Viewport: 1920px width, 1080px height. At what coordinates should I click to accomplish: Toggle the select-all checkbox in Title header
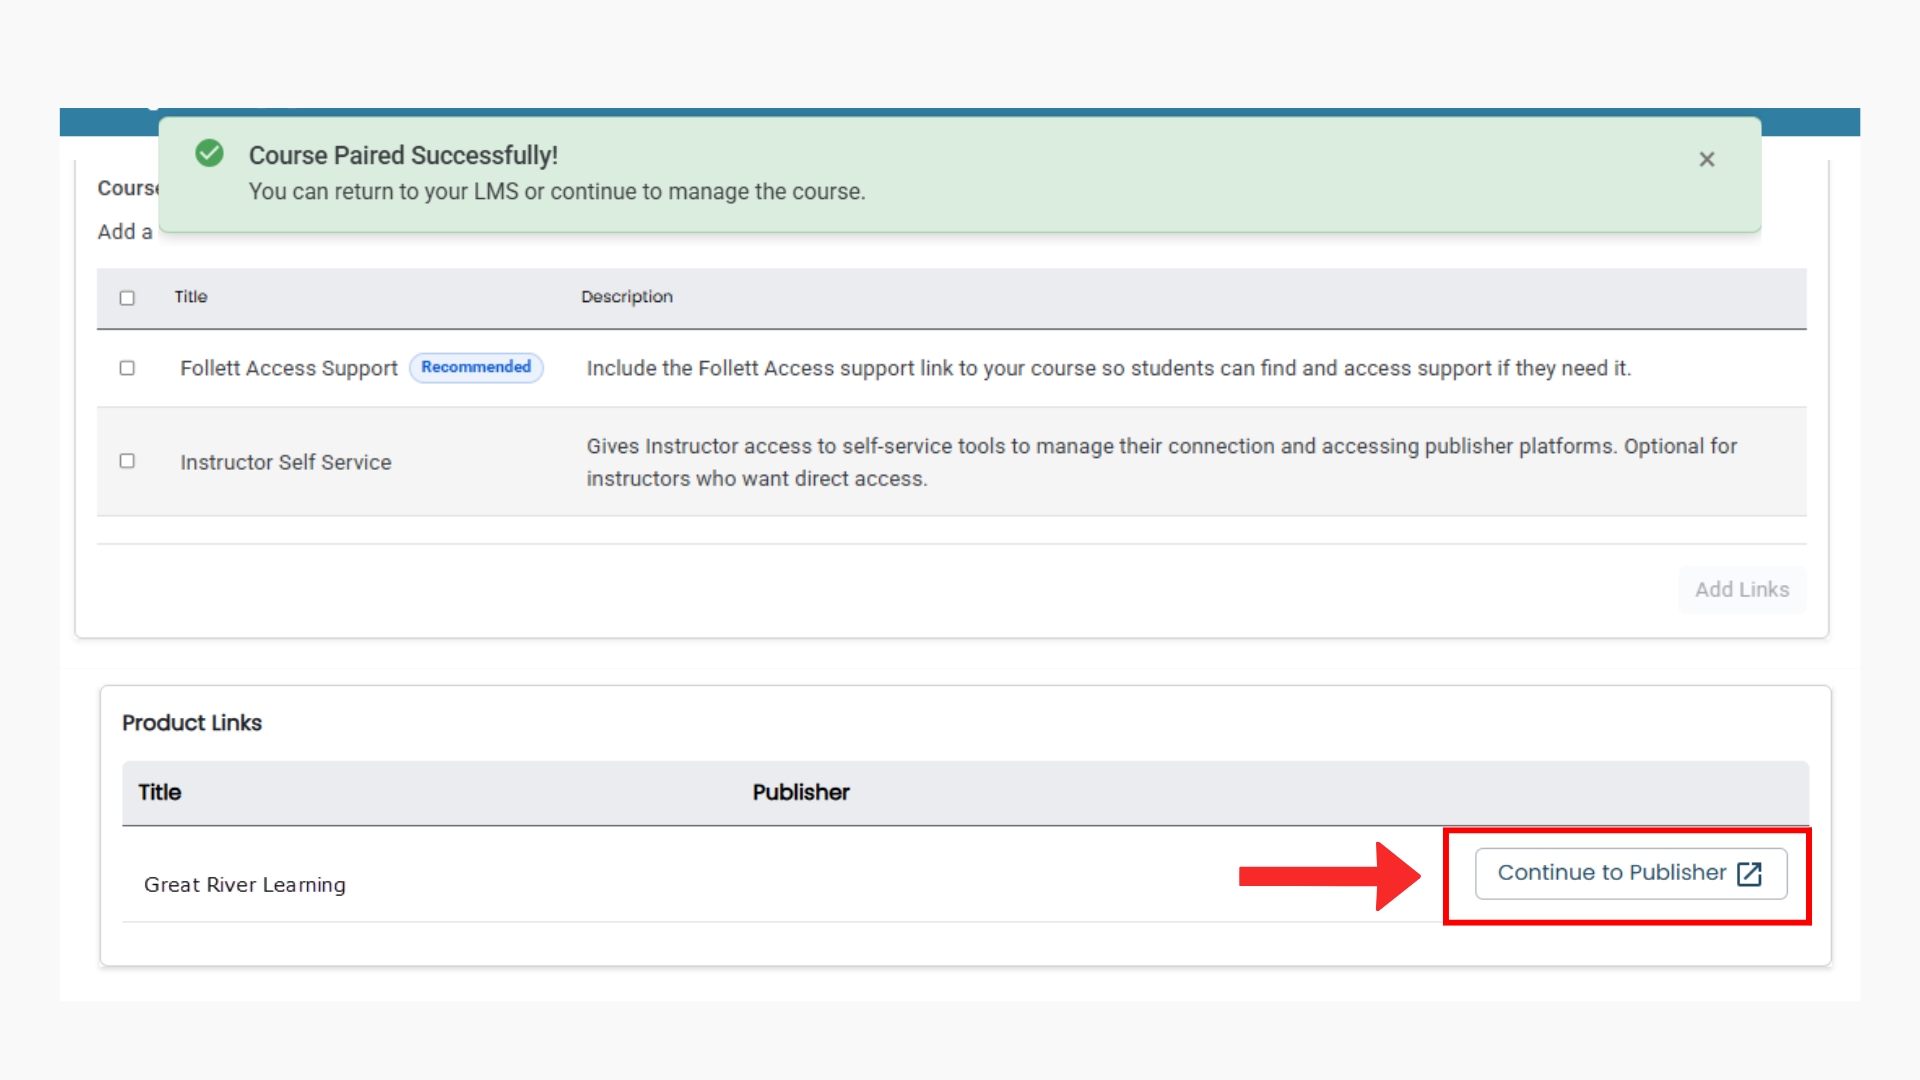coord(127,298)
